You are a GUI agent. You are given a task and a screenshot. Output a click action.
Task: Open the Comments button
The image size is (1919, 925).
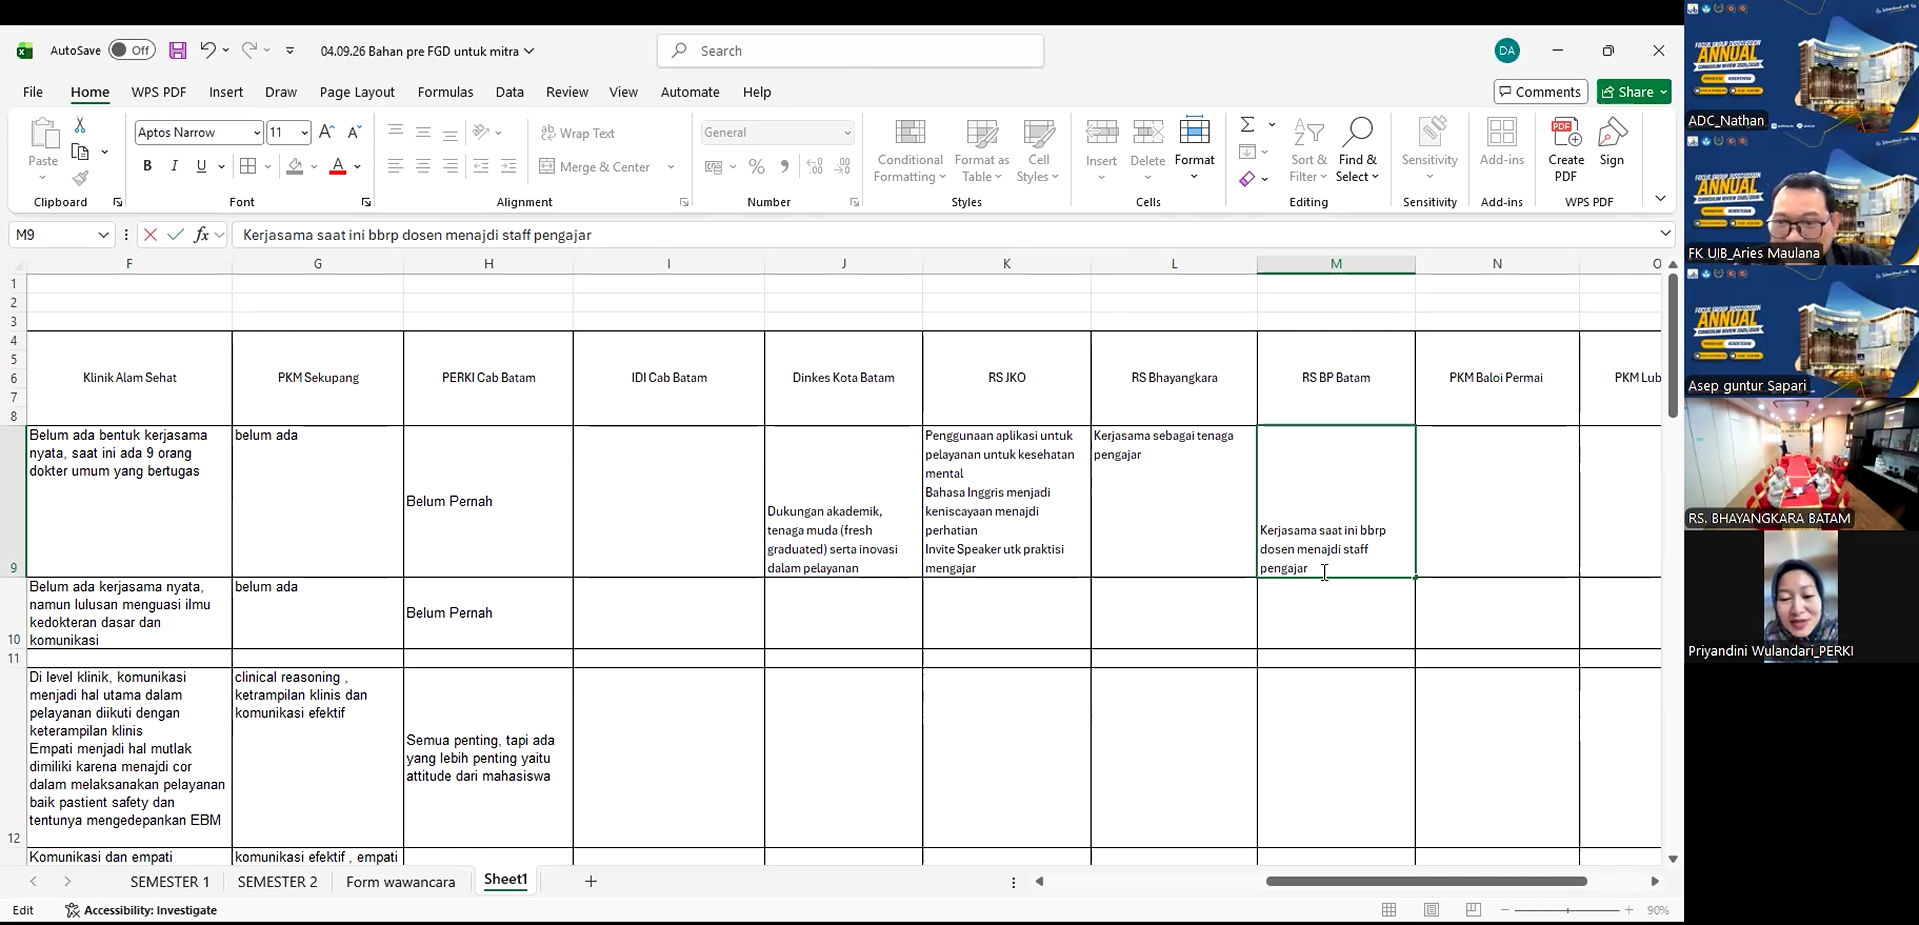pos(1540,92)
